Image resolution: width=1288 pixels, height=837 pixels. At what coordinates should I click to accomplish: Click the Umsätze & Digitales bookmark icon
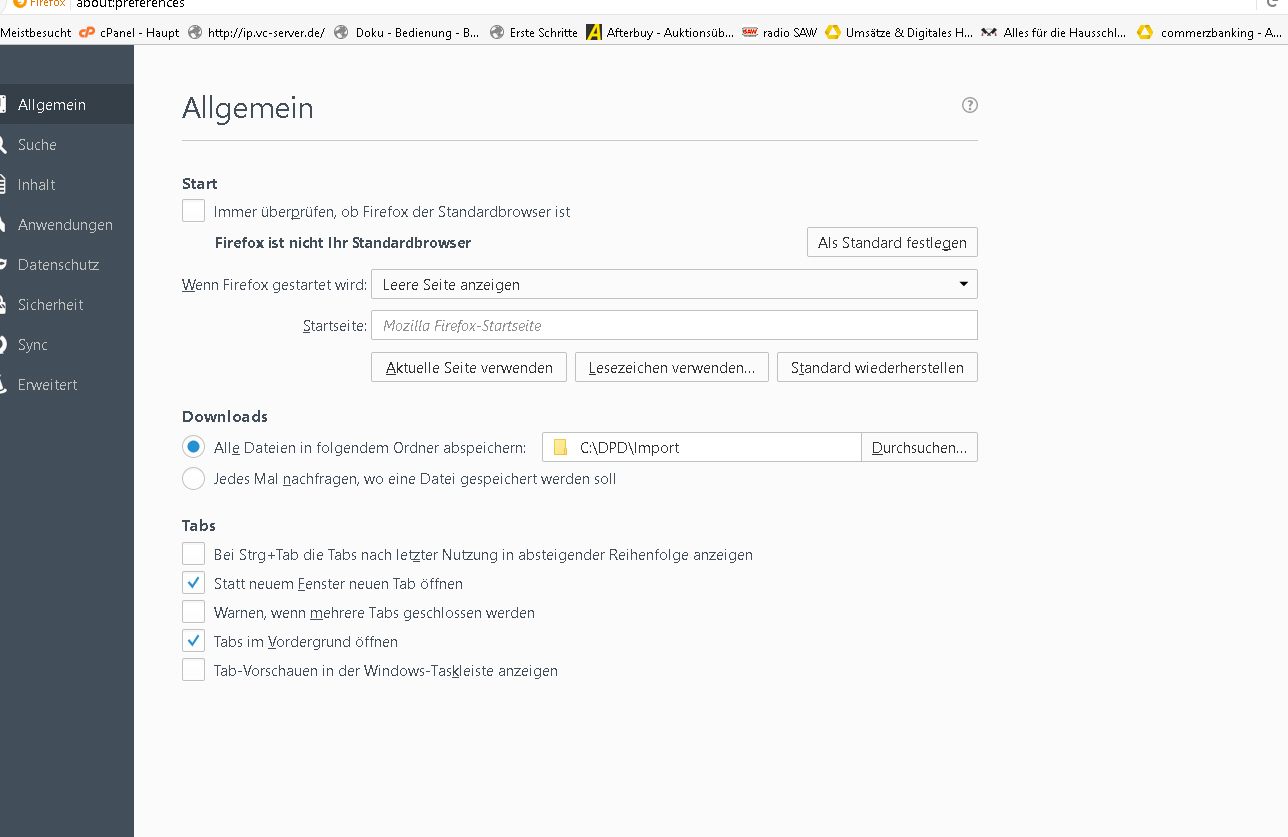(x=832, y=32)
